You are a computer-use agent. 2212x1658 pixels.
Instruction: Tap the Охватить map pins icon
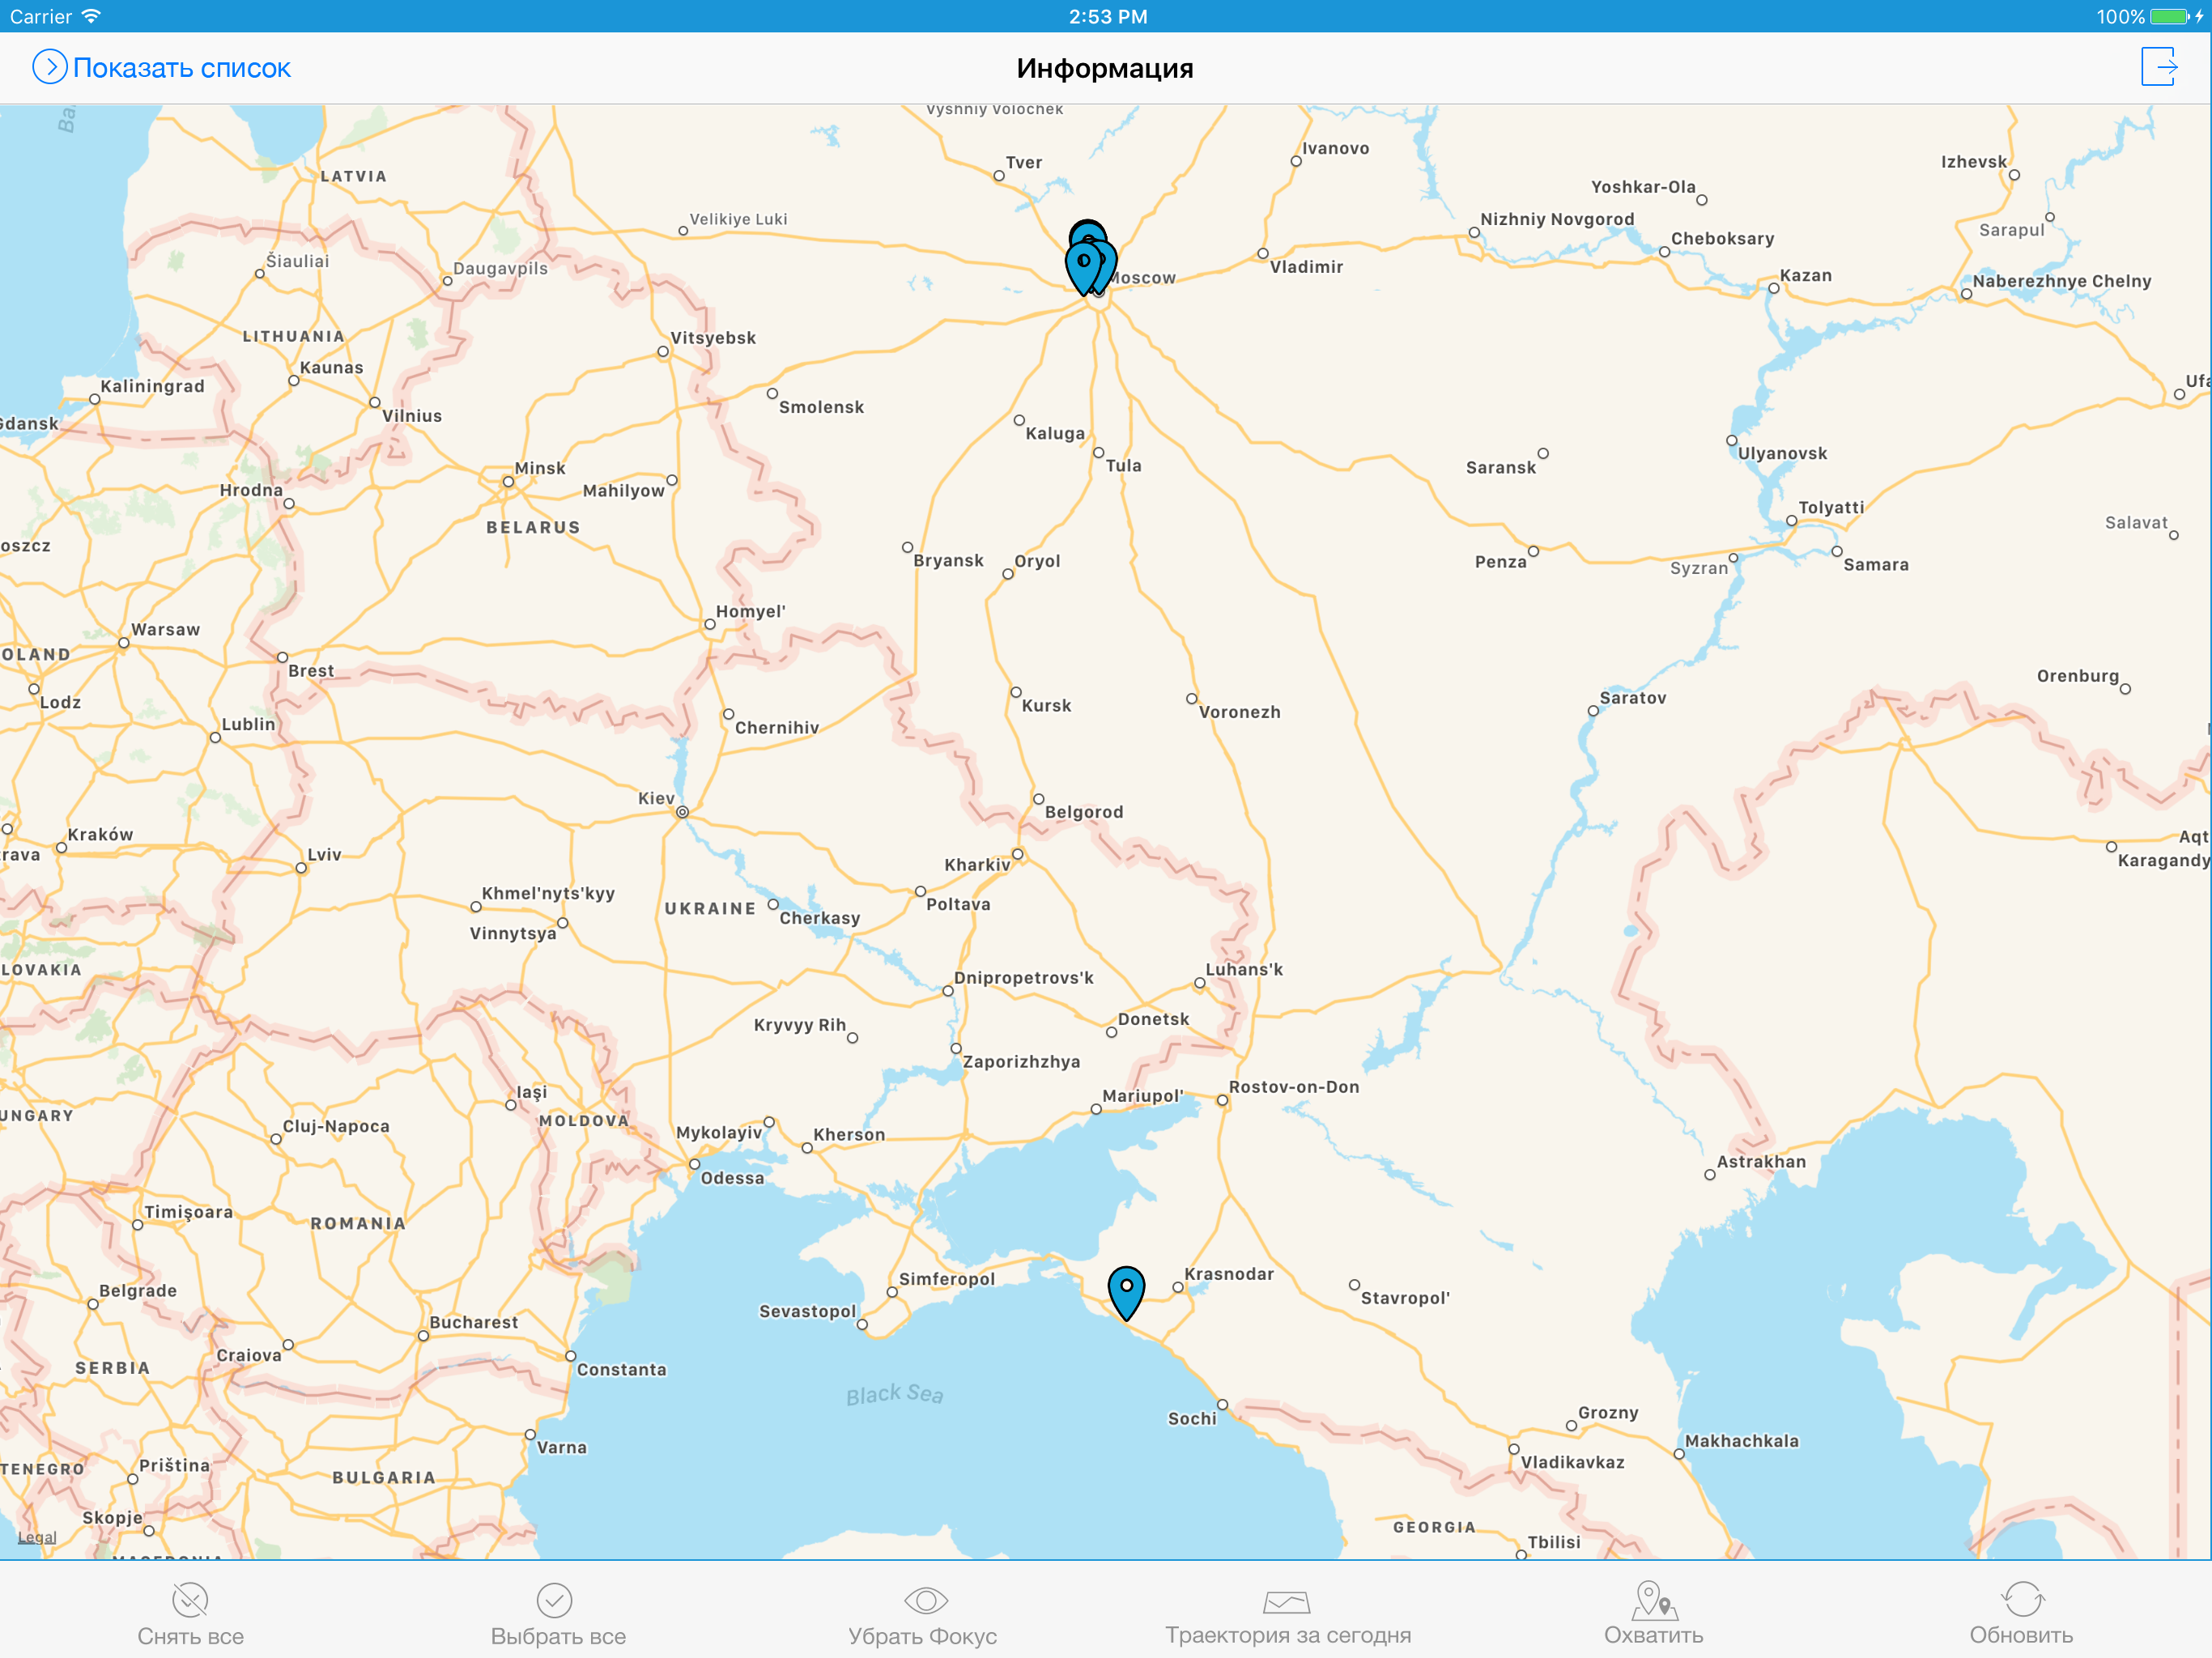click(x=1654, y=1600)
